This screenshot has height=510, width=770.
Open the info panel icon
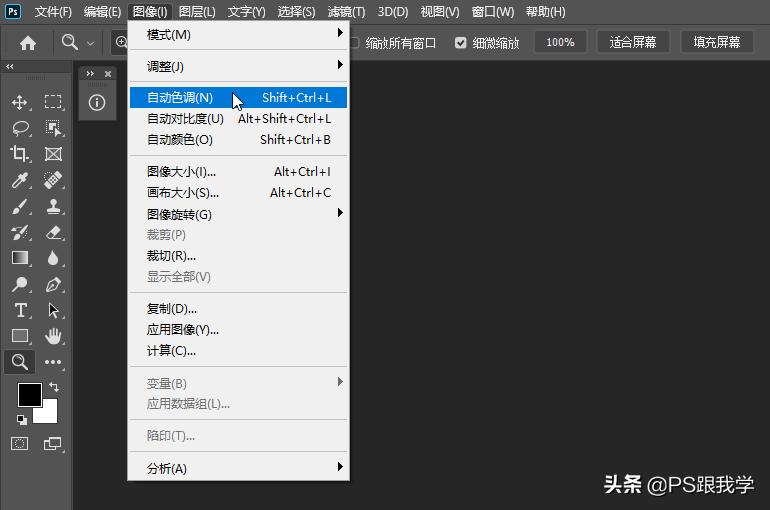coord(97,103)
